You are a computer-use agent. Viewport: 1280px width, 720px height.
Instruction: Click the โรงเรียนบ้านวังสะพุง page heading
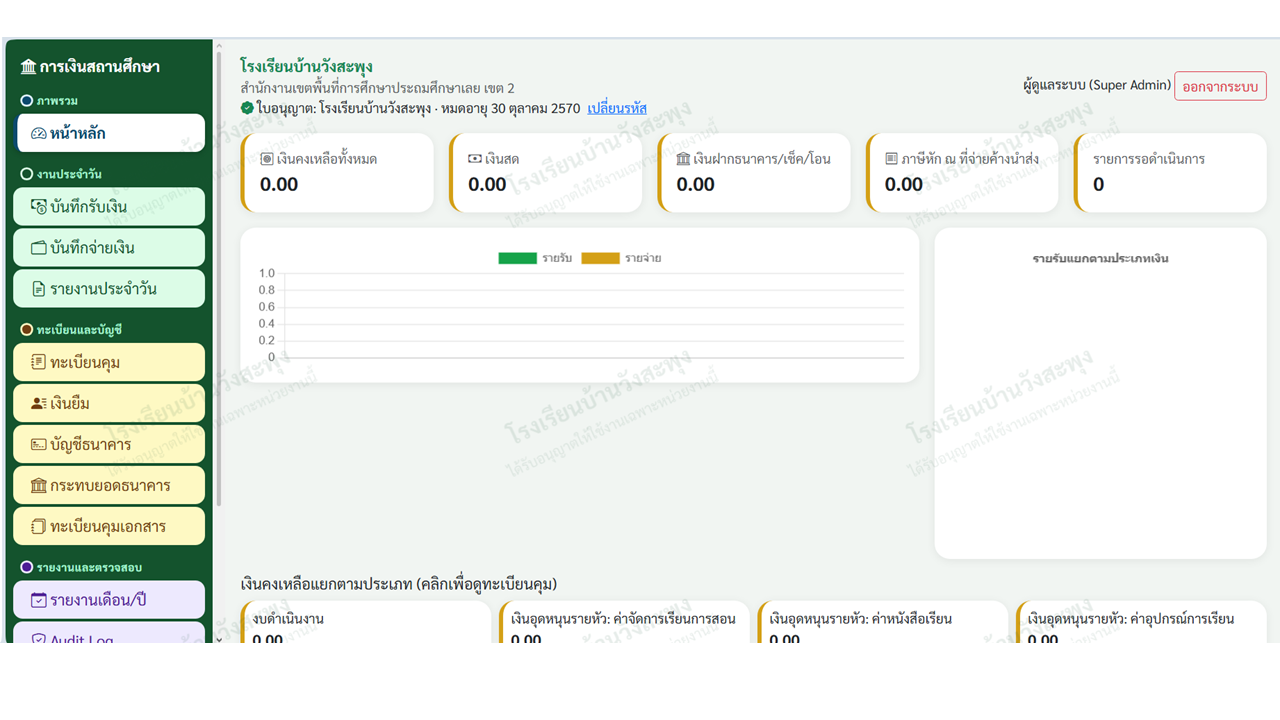306,67
